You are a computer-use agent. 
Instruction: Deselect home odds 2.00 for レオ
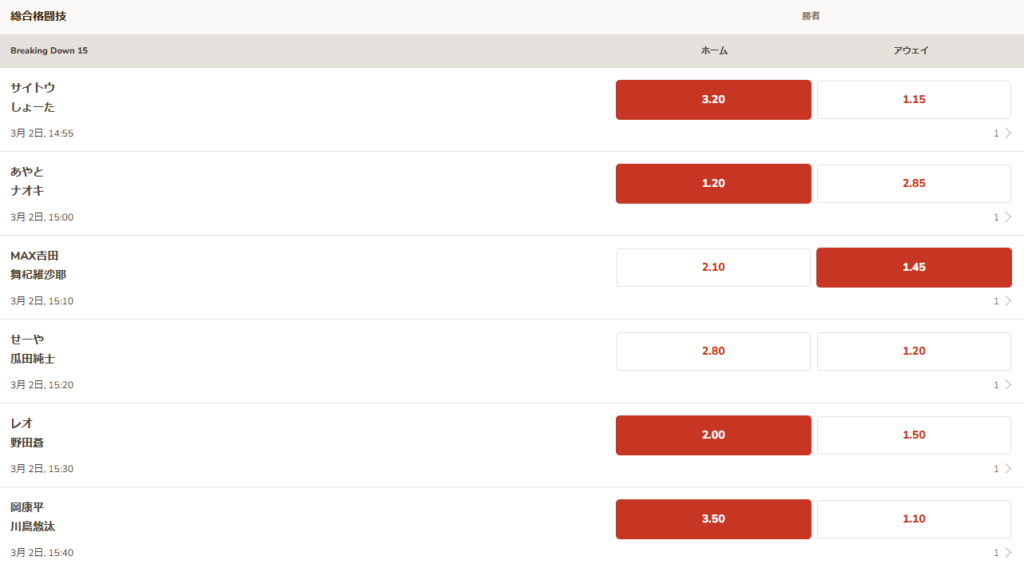pyautogui.click(x=713, y=435)
